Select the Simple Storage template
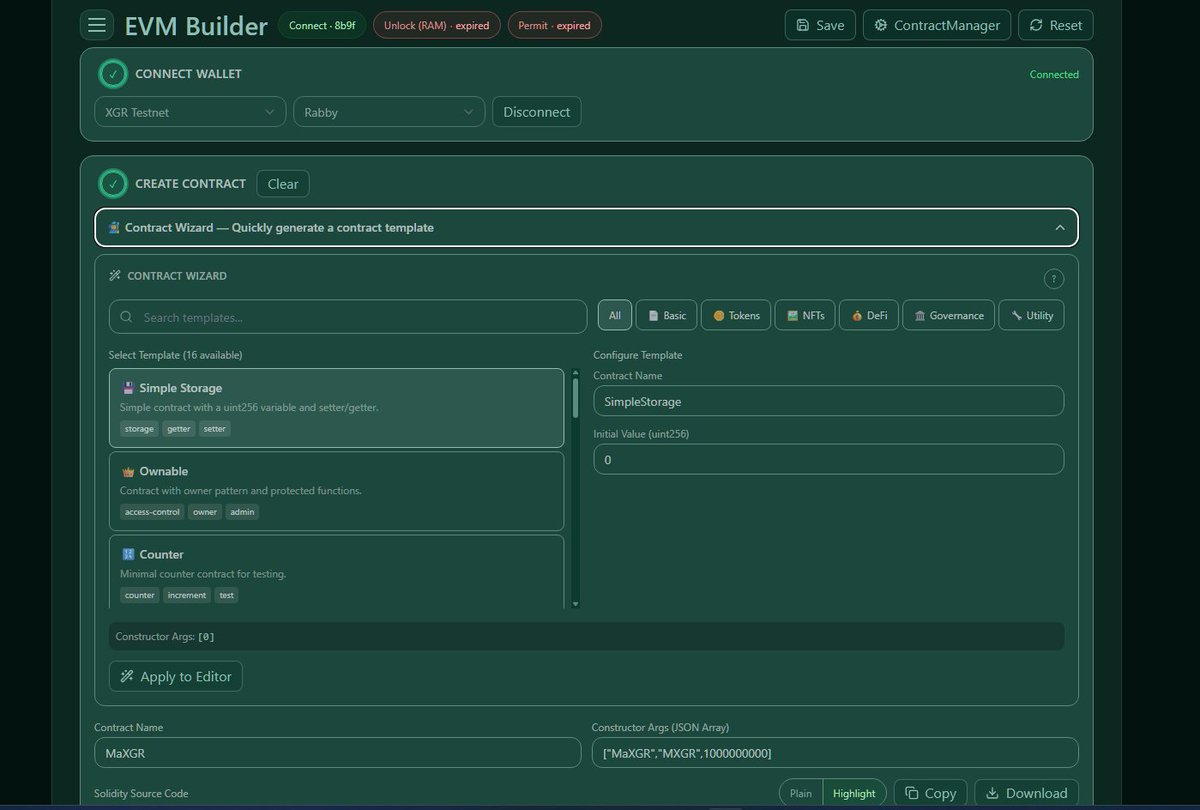The height and width of the screenshot is (810, 1200). point(336,408)
